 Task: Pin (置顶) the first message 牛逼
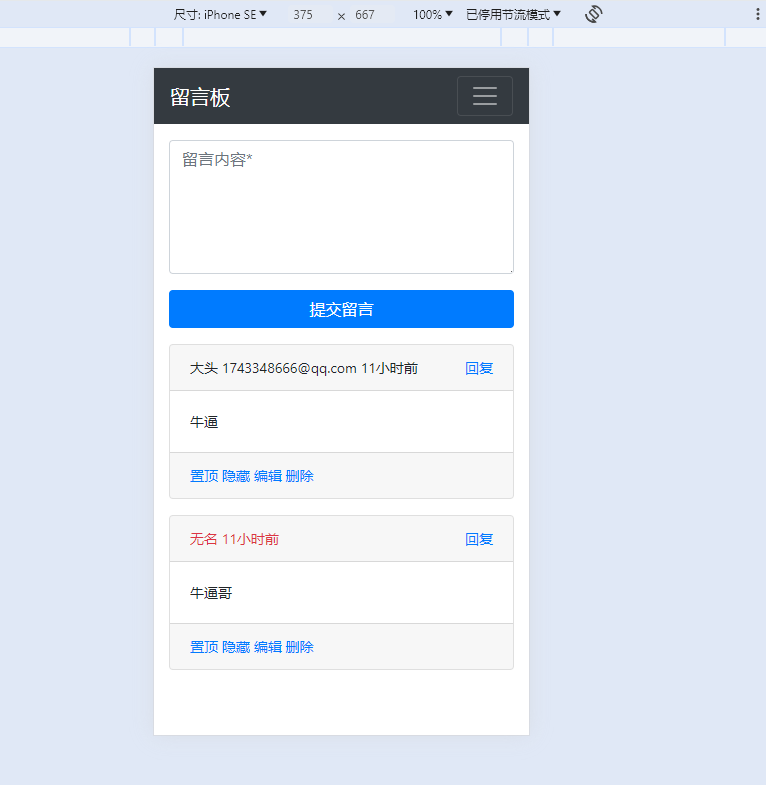pos(204,476)
